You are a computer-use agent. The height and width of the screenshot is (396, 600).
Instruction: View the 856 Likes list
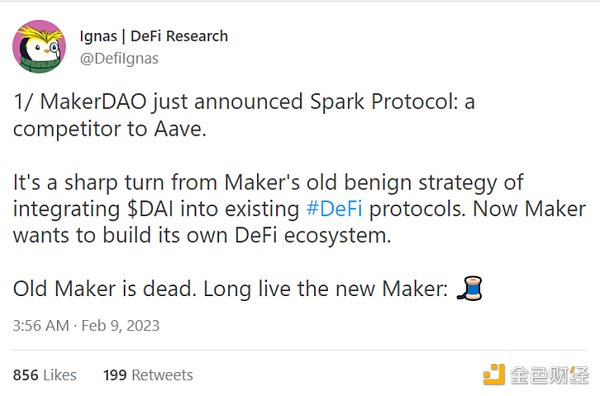[45, 375]
